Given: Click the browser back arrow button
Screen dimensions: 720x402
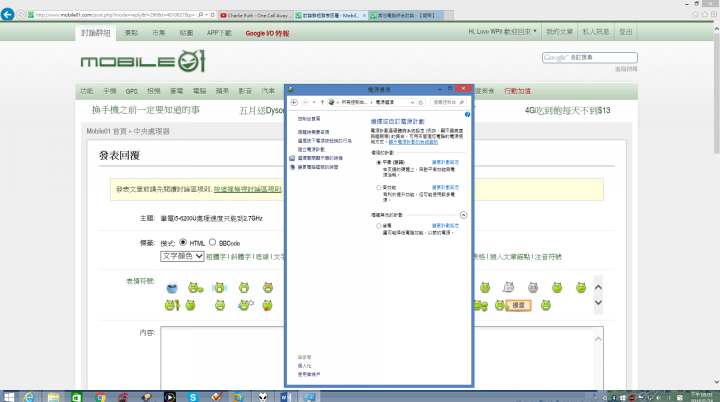Looking at the screenshot, I should point(7,14).
